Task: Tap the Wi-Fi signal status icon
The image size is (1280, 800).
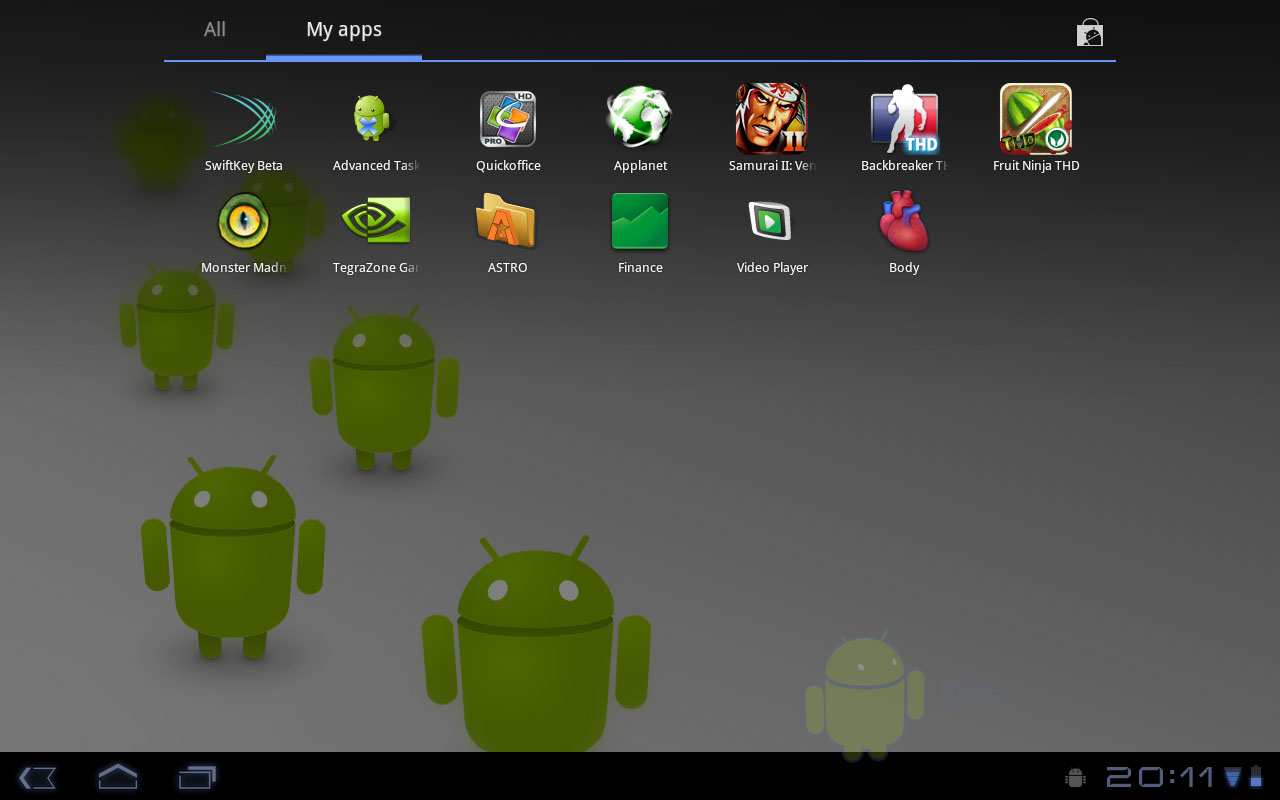Action: point(1233,777)
